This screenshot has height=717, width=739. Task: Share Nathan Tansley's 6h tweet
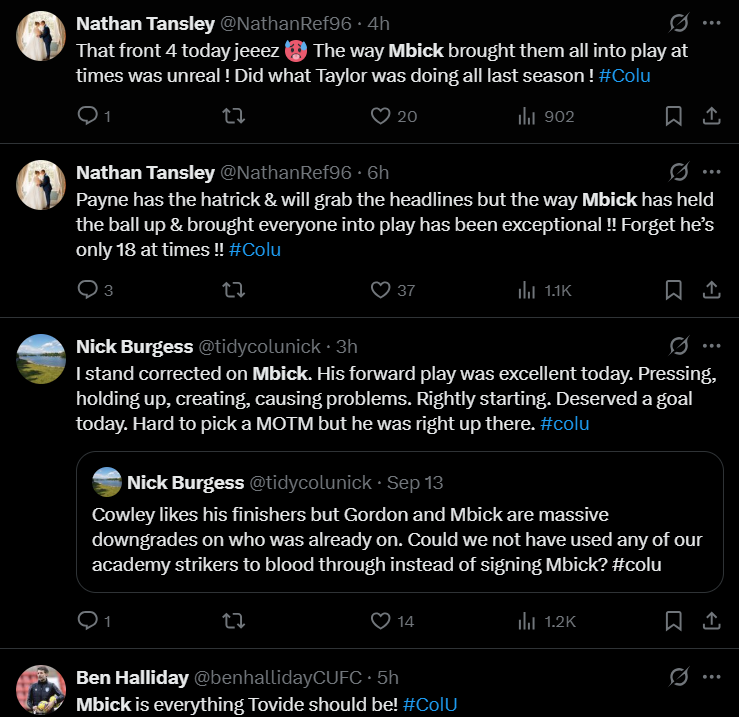point(711,291)
